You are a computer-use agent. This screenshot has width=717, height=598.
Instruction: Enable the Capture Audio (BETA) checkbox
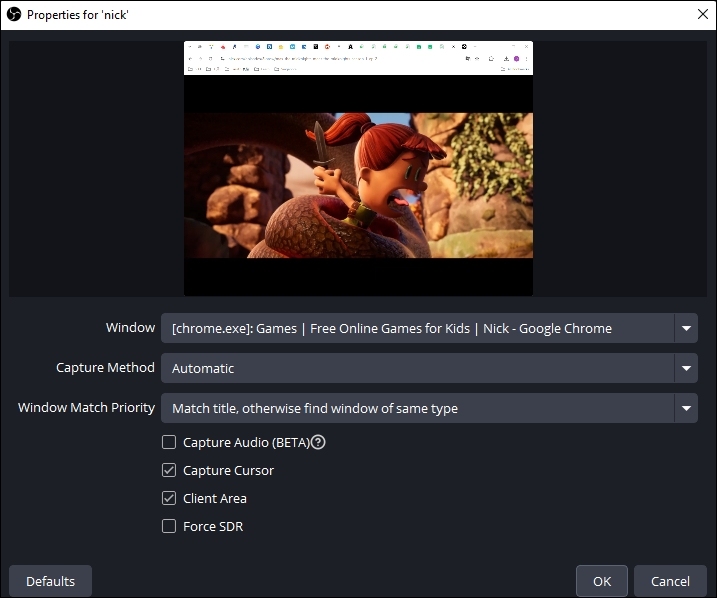pos(169,442)
